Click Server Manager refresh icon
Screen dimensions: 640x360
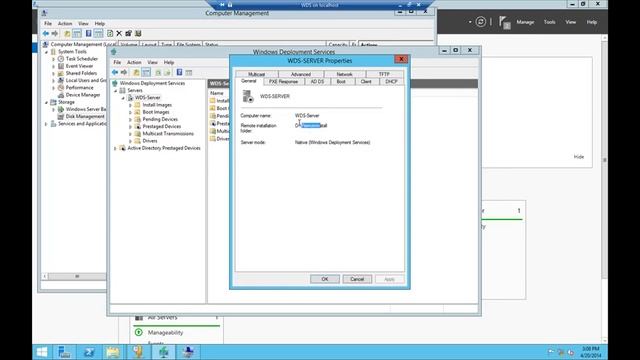click(480, 22)
